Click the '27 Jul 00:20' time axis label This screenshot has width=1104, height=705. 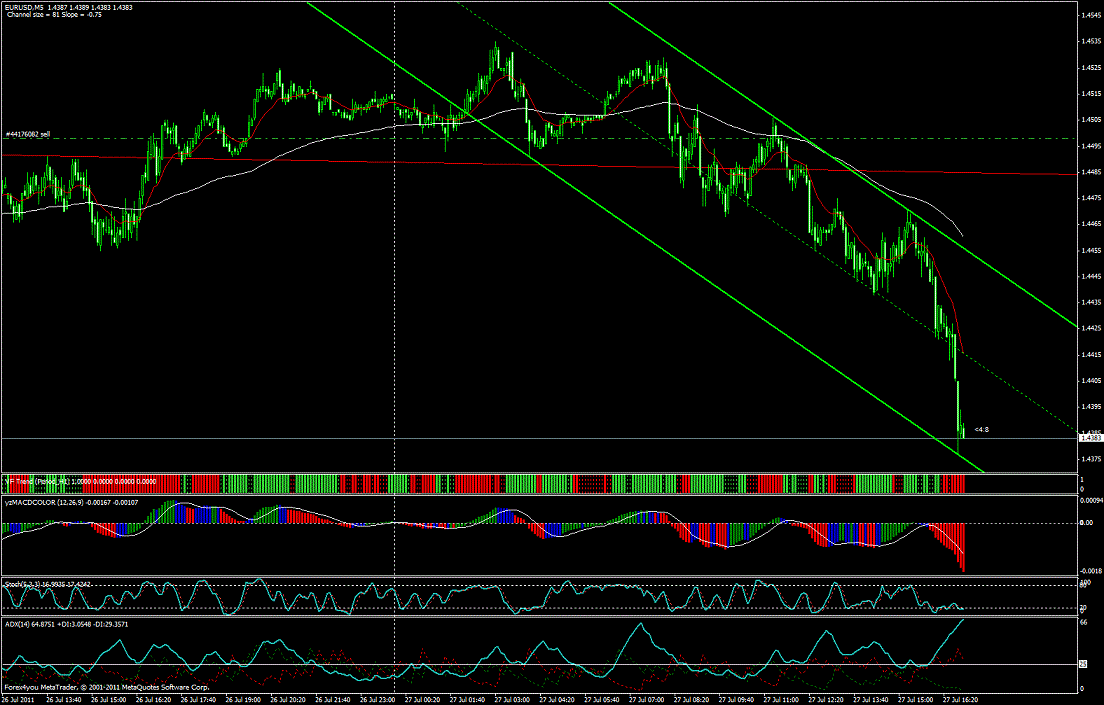[422, 700]
